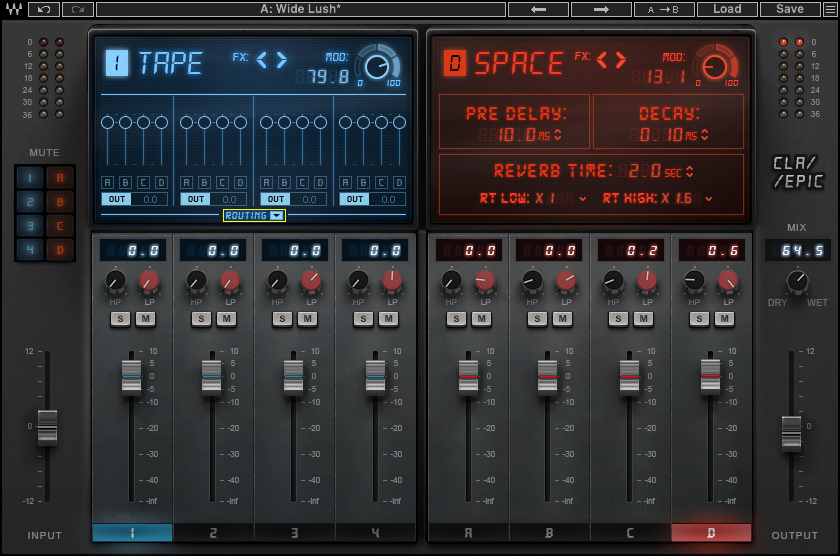Mute reverb C in MUTE panel

(x=60, y=226)
